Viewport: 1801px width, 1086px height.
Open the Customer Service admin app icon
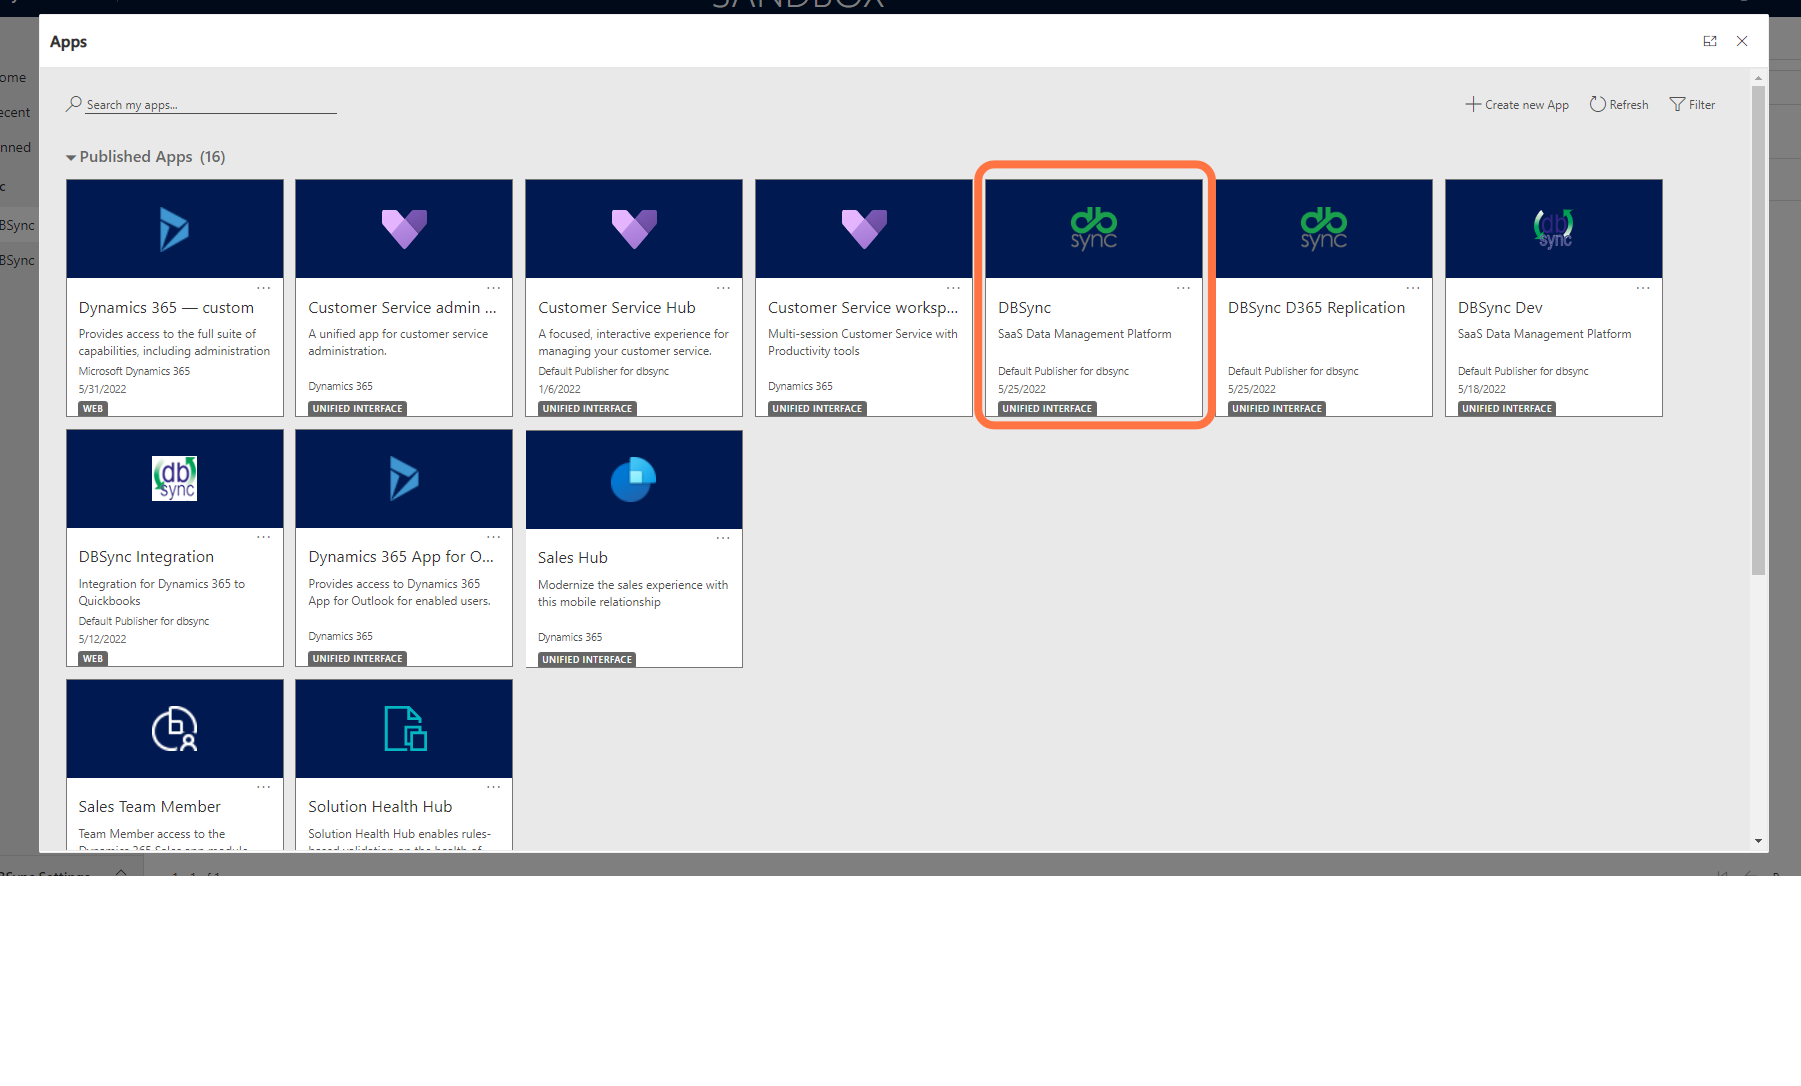click(404, 229)
